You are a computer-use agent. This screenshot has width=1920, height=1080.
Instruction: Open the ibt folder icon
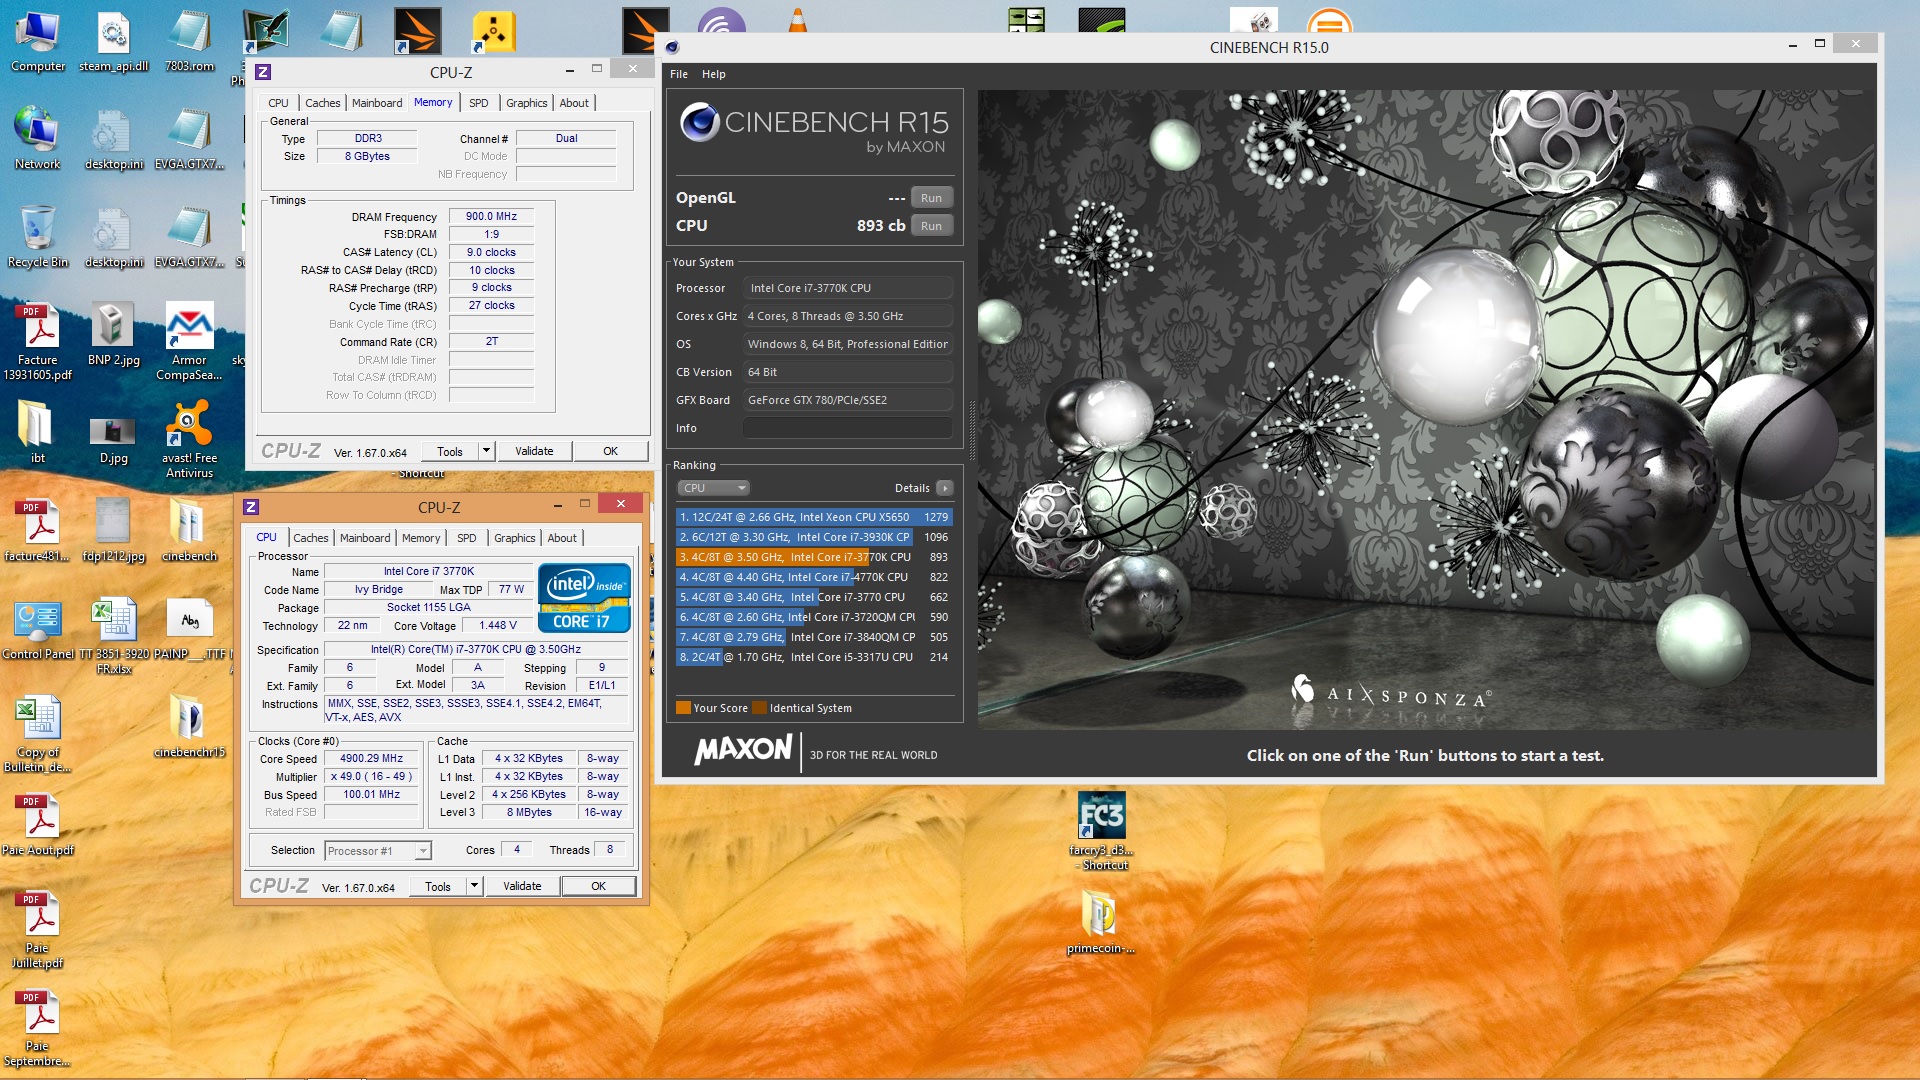[x=37, y=432]
